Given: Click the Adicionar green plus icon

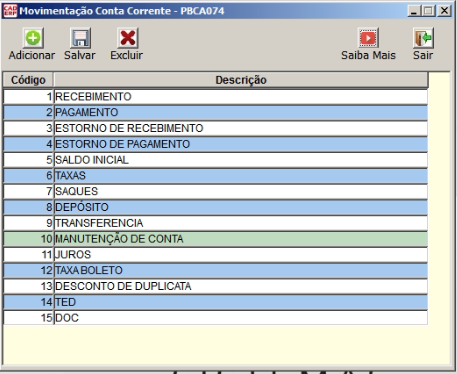Looking at the screenshot, I should click(33, 38).
